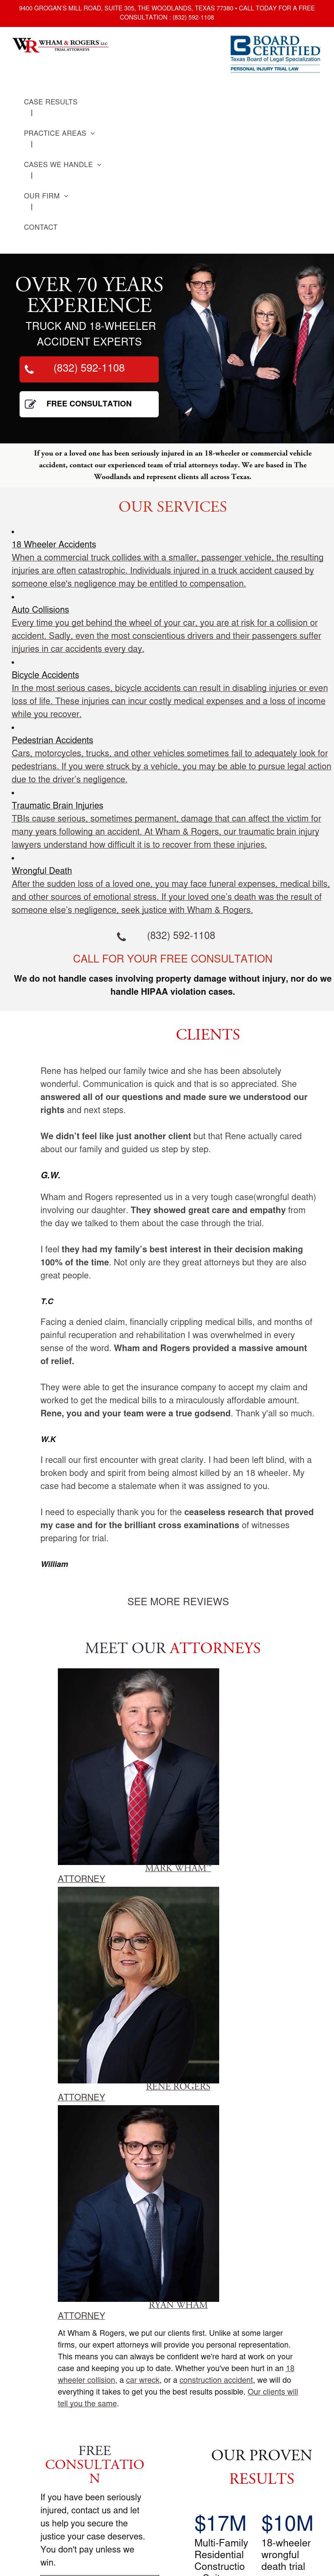Open the Our Firm dropdown chevron
The image size is (334, 2576).
[66, 196]
